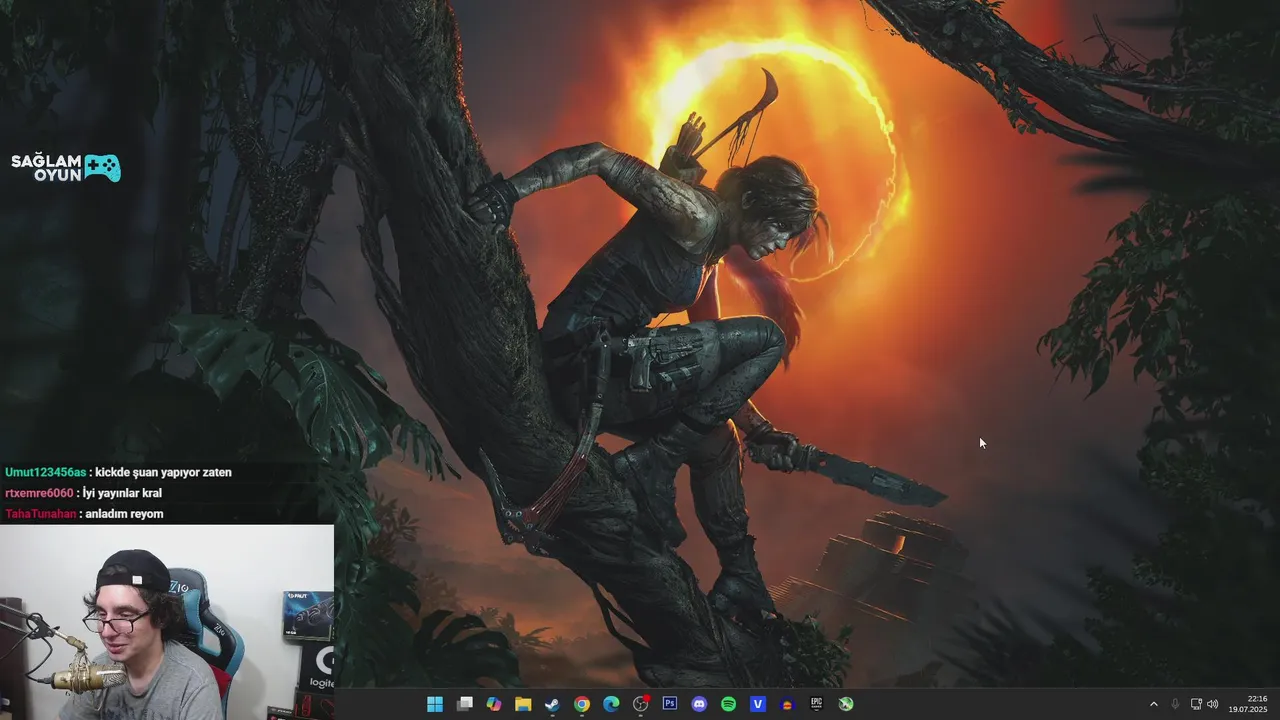Image resolution: width=1280 pixels, height=720 pixels.
Task: Open the blue V app icon
Action: [x=758, y=704]
